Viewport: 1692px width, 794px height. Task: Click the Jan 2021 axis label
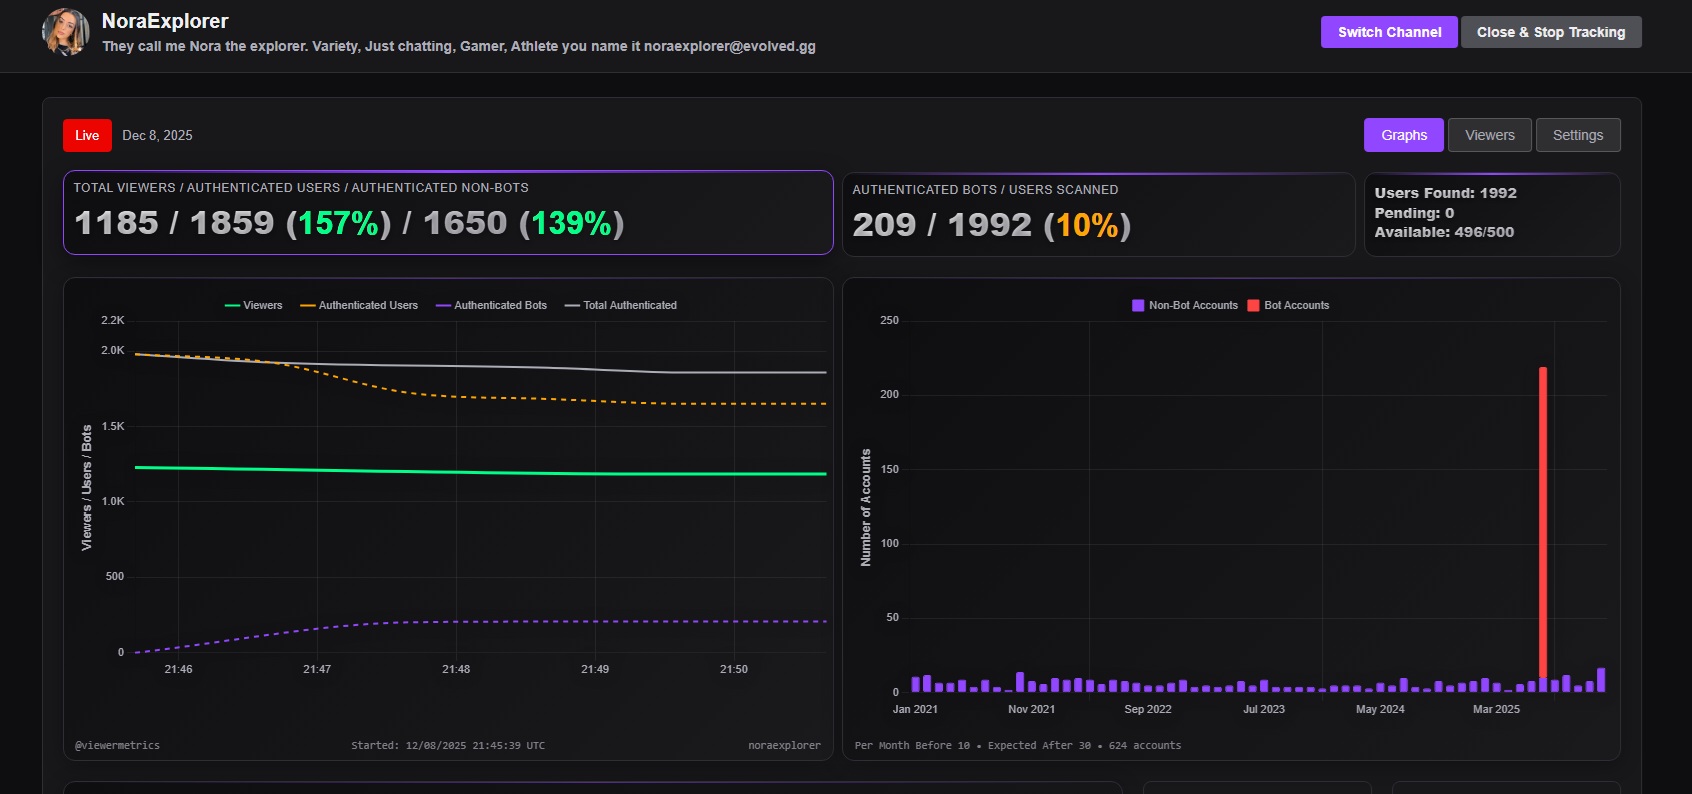pos(915,709)
